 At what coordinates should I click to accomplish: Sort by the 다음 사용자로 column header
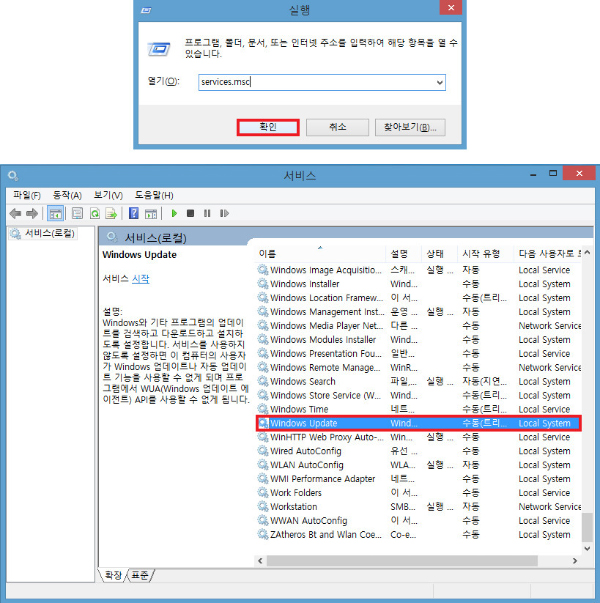click(548, 254)
